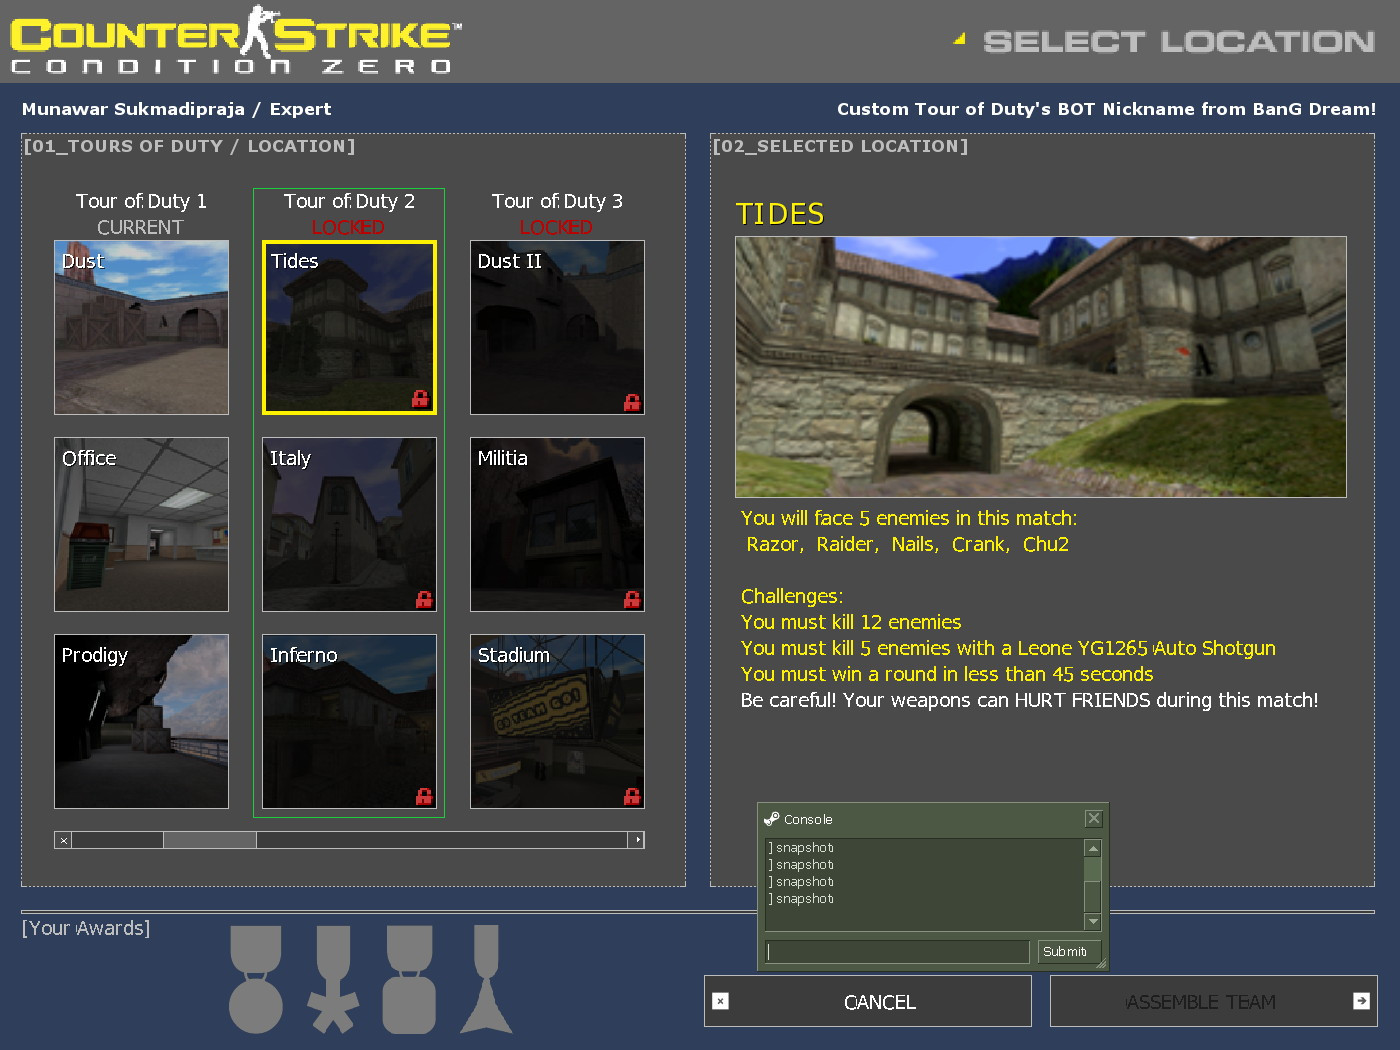Select the Dust map thumbnail

(x=141, y=327)
